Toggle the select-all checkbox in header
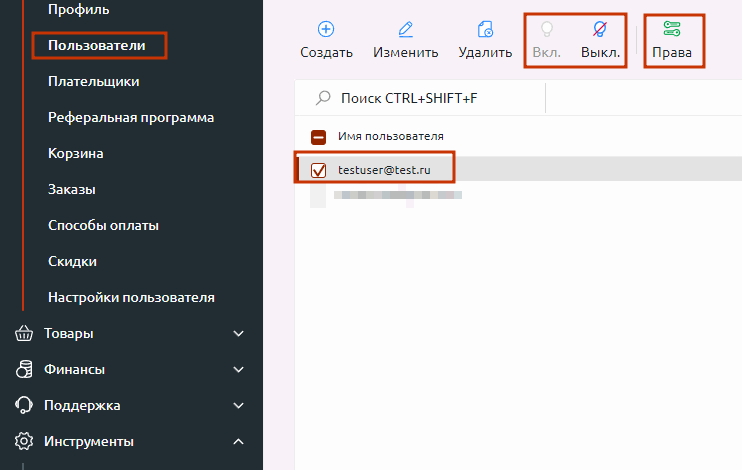The height and width of the screenshot is (470, 742). coord(319,136)
